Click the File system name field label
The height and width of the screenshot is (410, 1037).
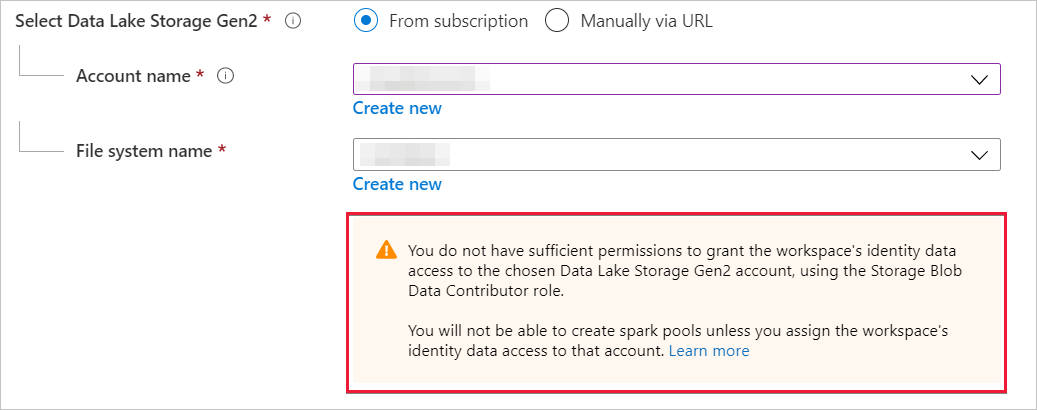(144, 151)
